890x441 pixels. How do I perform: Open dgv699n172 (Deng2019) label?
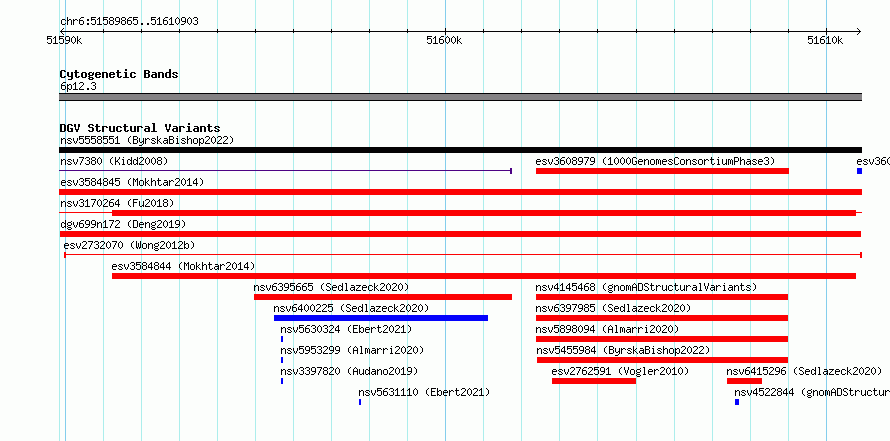[x=123, y=224]
